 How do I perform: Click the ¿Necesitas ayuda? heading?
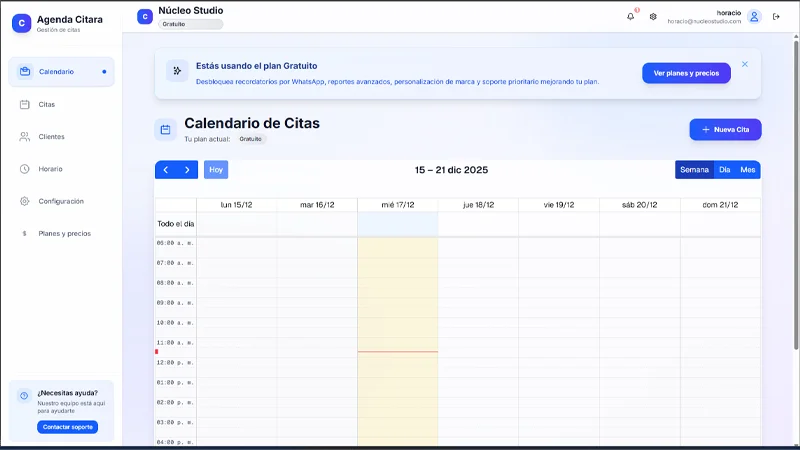click(67, 393)
